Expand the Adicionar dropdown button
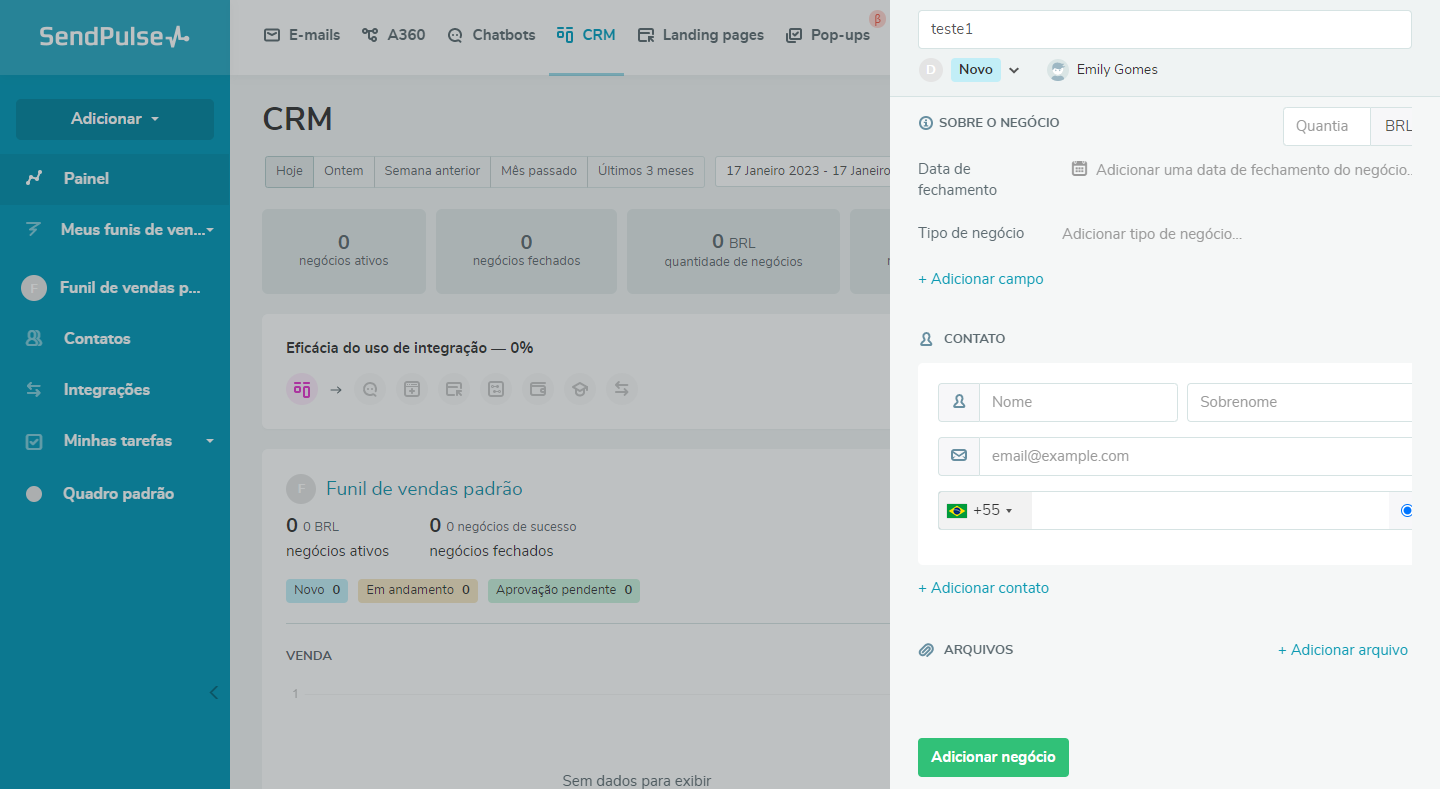This screenshot has height=789, width=1440. [x=115, y=119]
